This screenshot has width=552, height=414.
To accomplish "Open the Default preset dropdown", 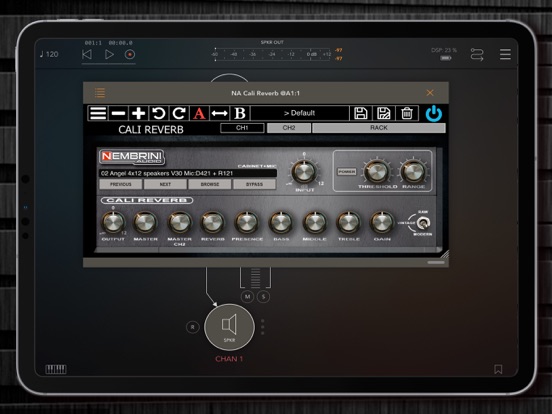I will (299, 113).
